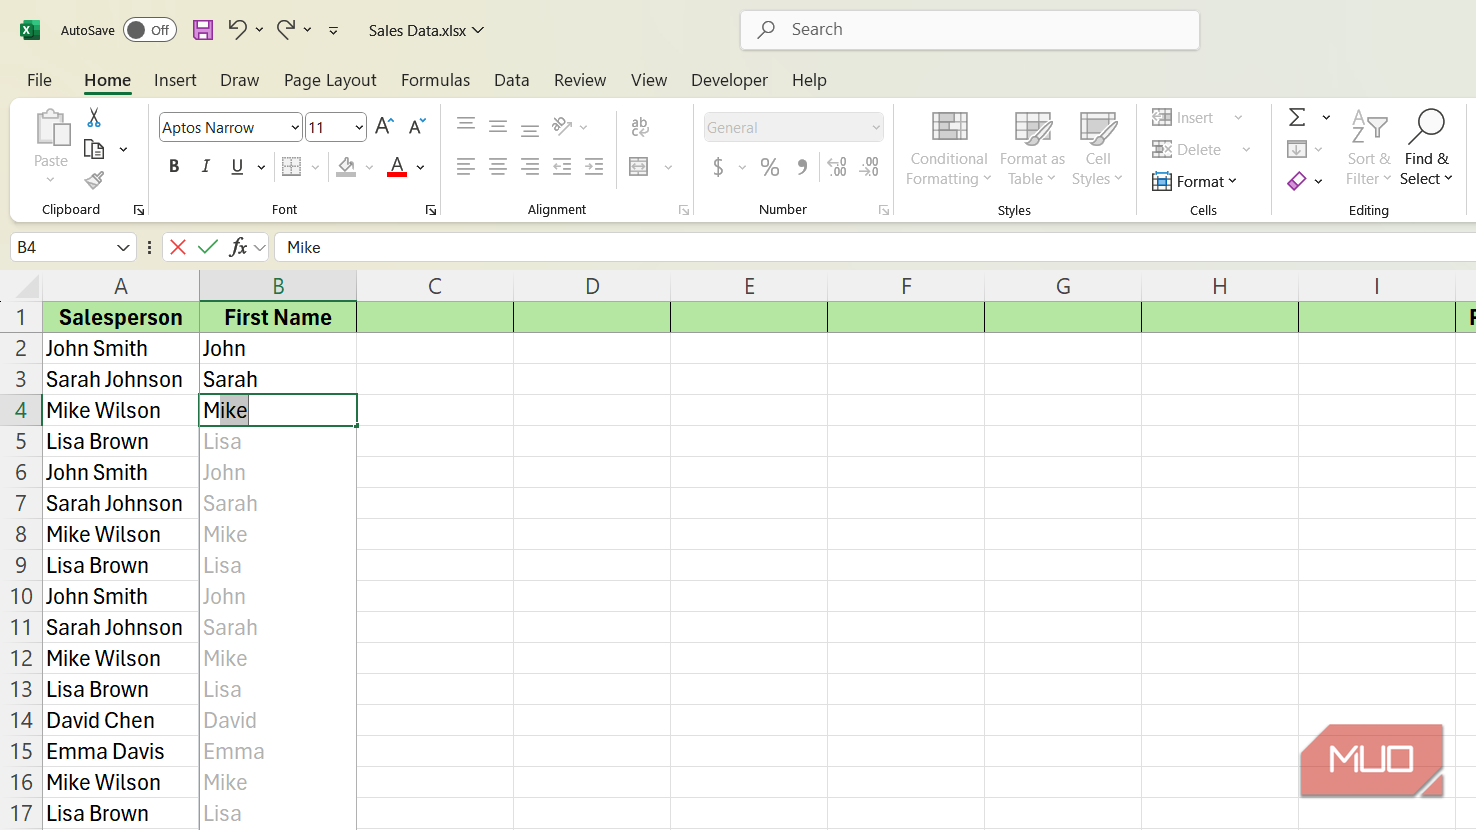
Task: Switch to the Formulas tab
Action: click(435, 80)
